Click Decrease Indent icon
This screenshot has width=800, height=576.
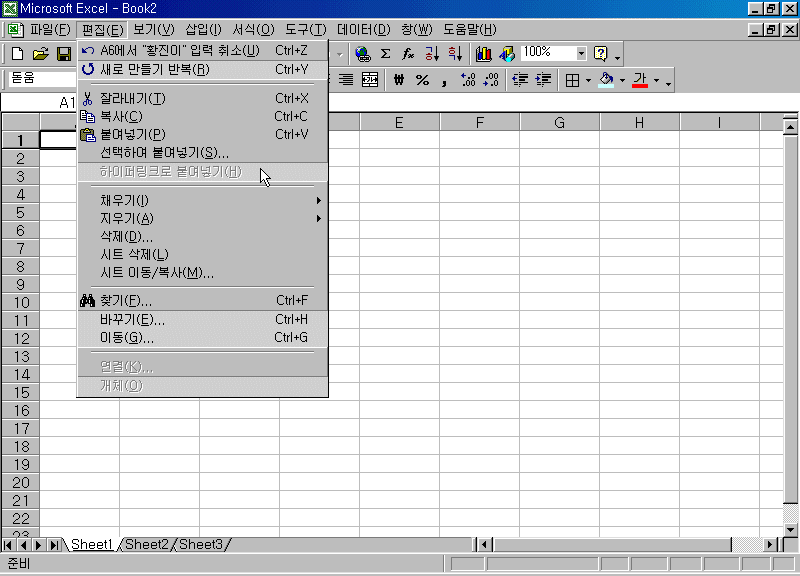[520, 80]
